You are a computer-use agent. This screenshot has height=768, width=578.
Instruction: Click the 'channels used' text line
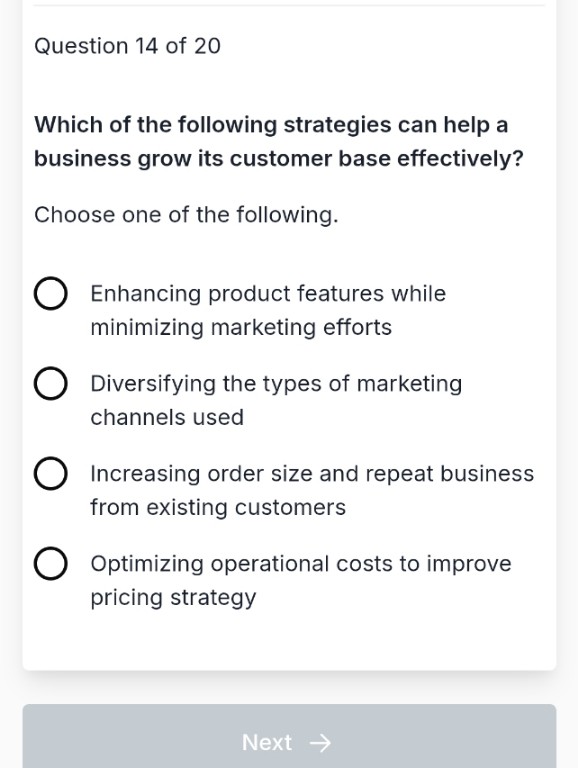click(x=167, y=417)
